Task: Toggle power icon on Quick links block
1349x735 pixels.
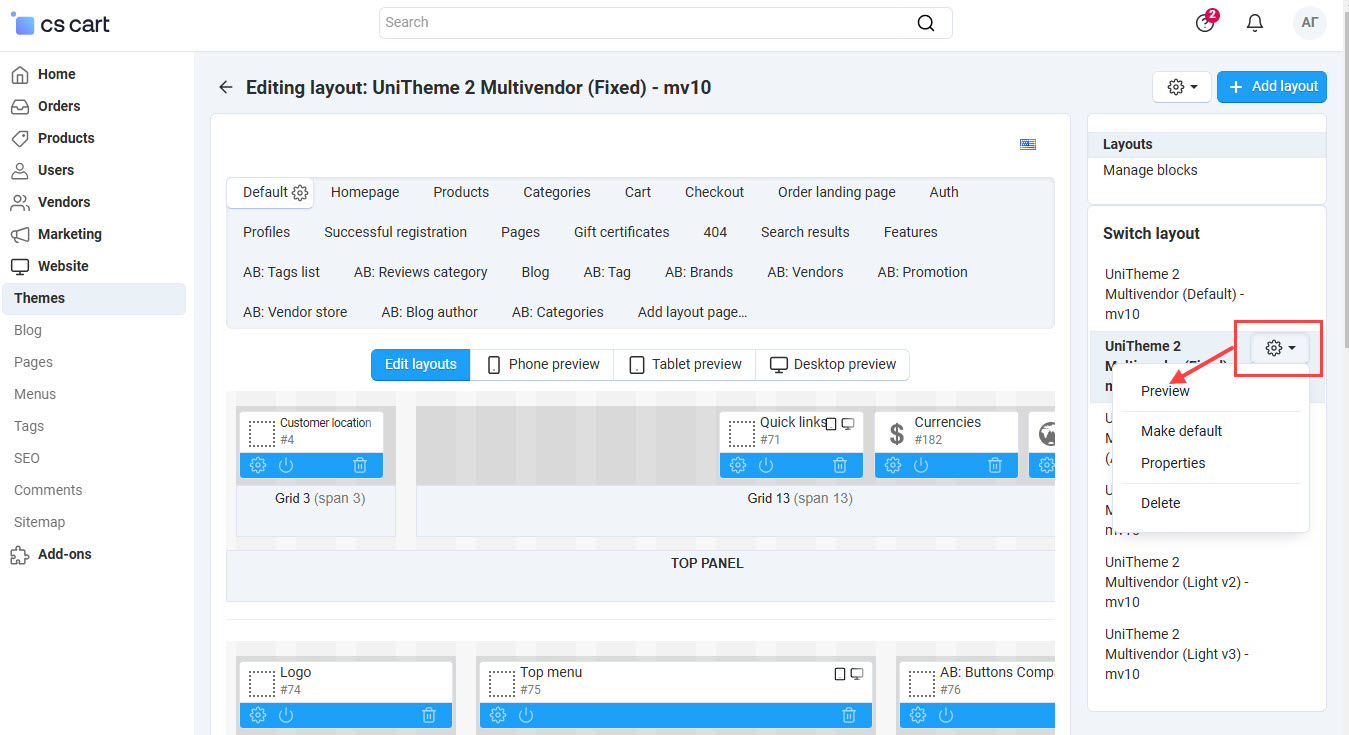Action: coord(766,465)
